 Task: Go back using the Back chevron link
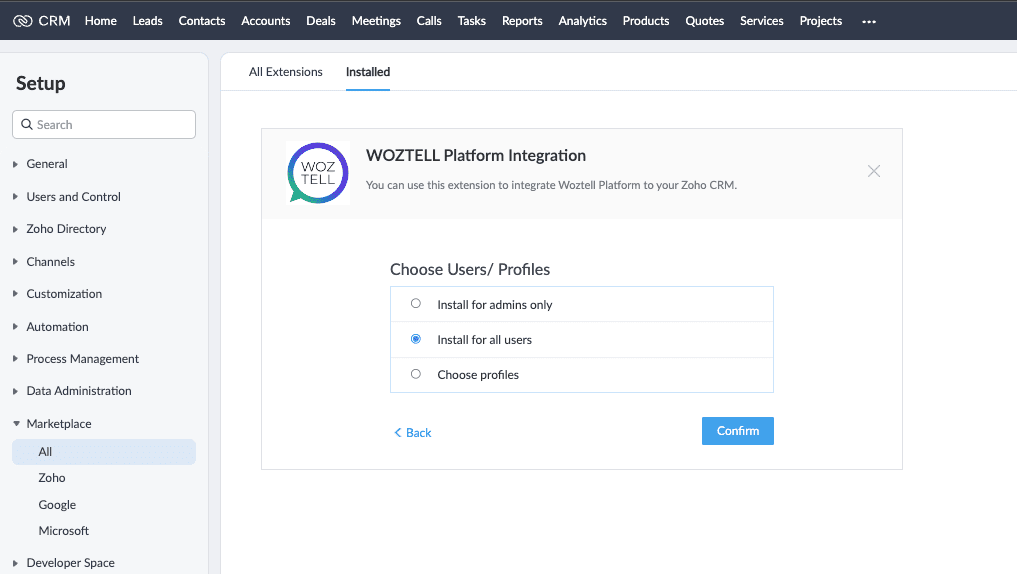click(413, 433)
